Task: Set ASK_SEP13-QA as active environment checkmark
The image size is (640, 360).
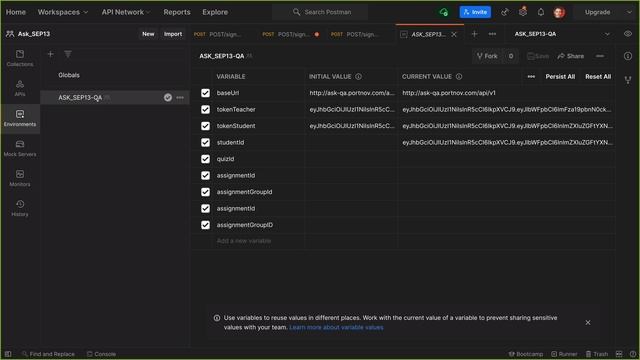Action: 168,97
